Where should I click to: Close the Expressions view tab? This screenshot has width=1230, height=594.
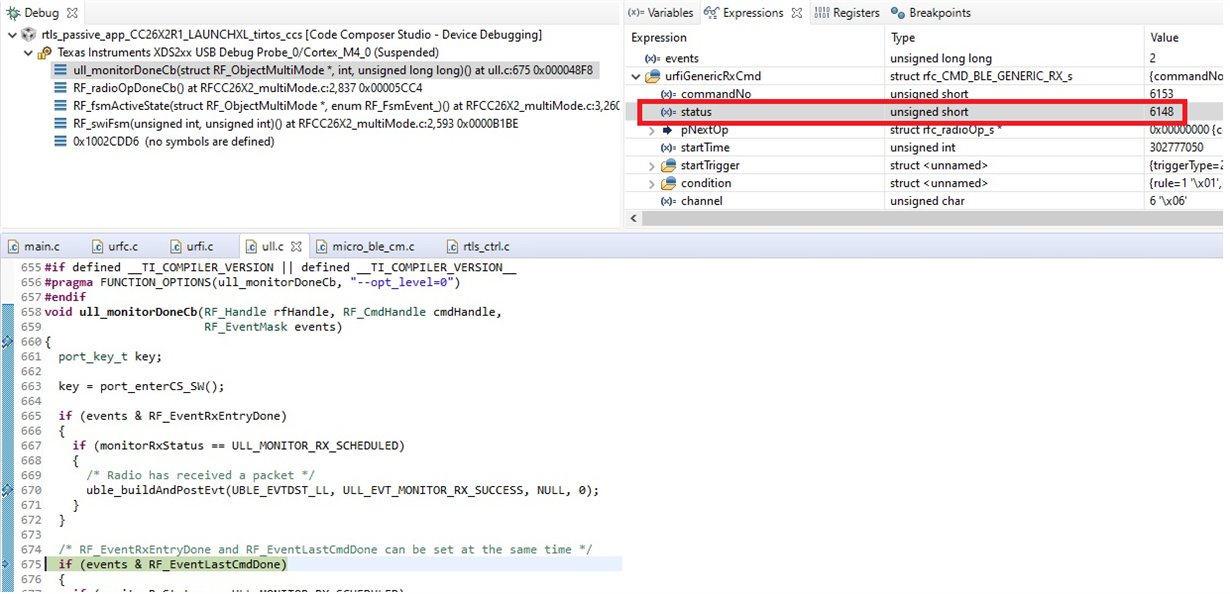pyautogui.click(x=797, y=13)
